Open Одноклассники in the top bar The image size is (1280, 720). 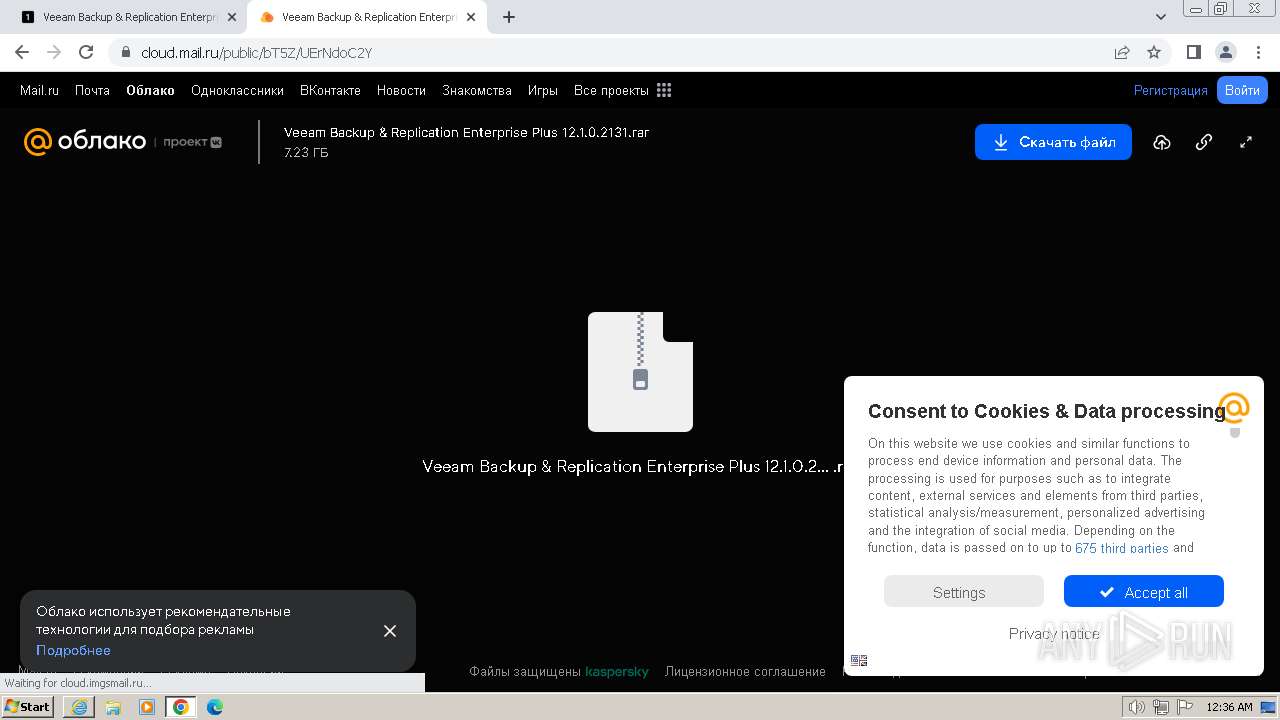(237, 90)
